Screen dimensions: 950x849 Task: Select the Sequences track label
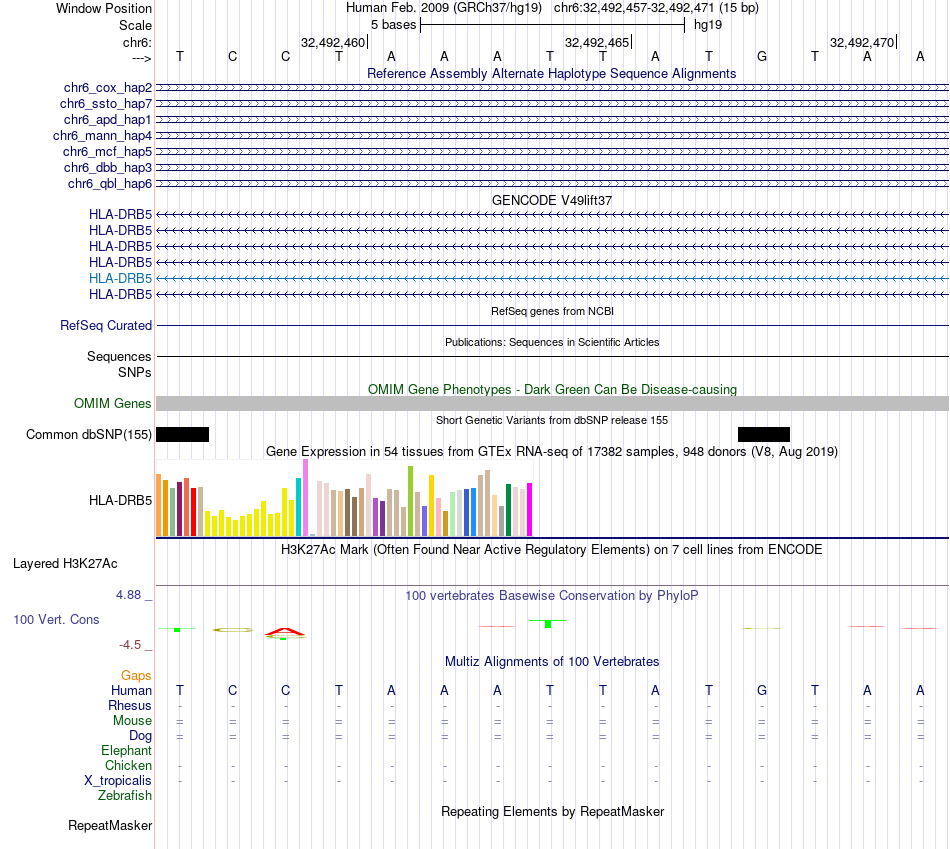[x=119, y=356]
